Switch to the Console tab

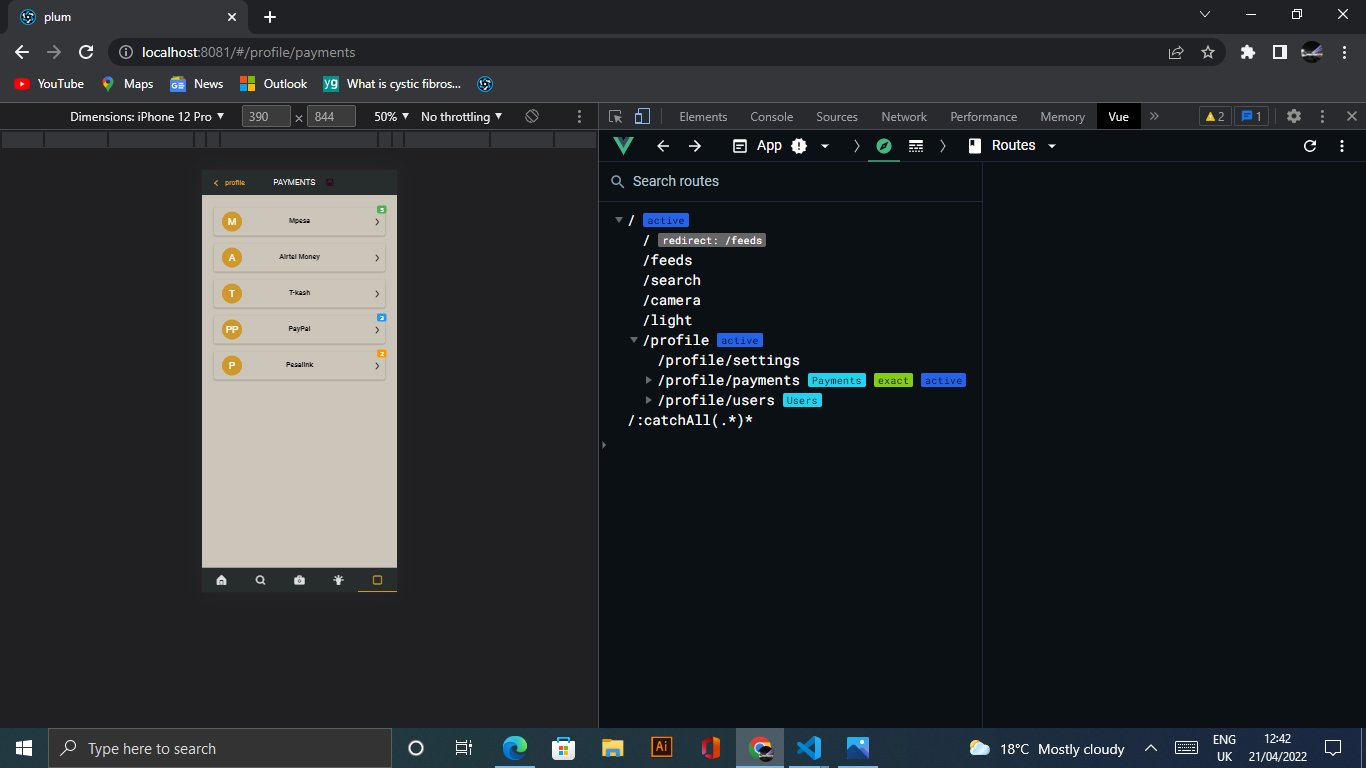(x=771, y=117)
